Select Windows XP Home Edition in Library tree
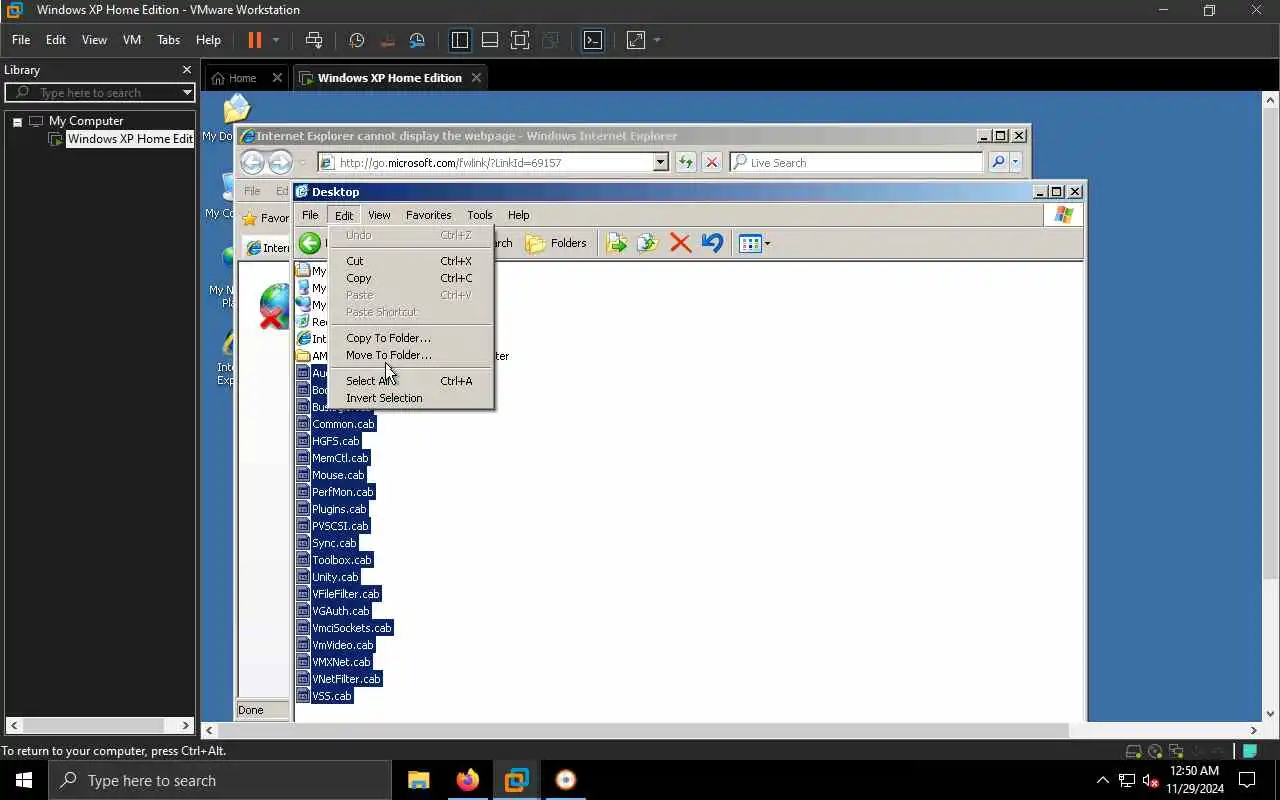 point(129,139)
